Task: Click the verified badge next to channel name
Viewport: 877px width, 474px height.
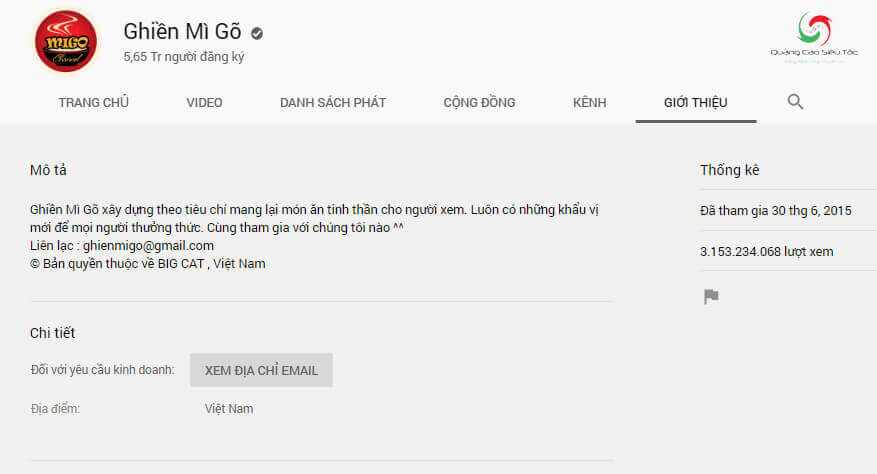Action: 258,32
